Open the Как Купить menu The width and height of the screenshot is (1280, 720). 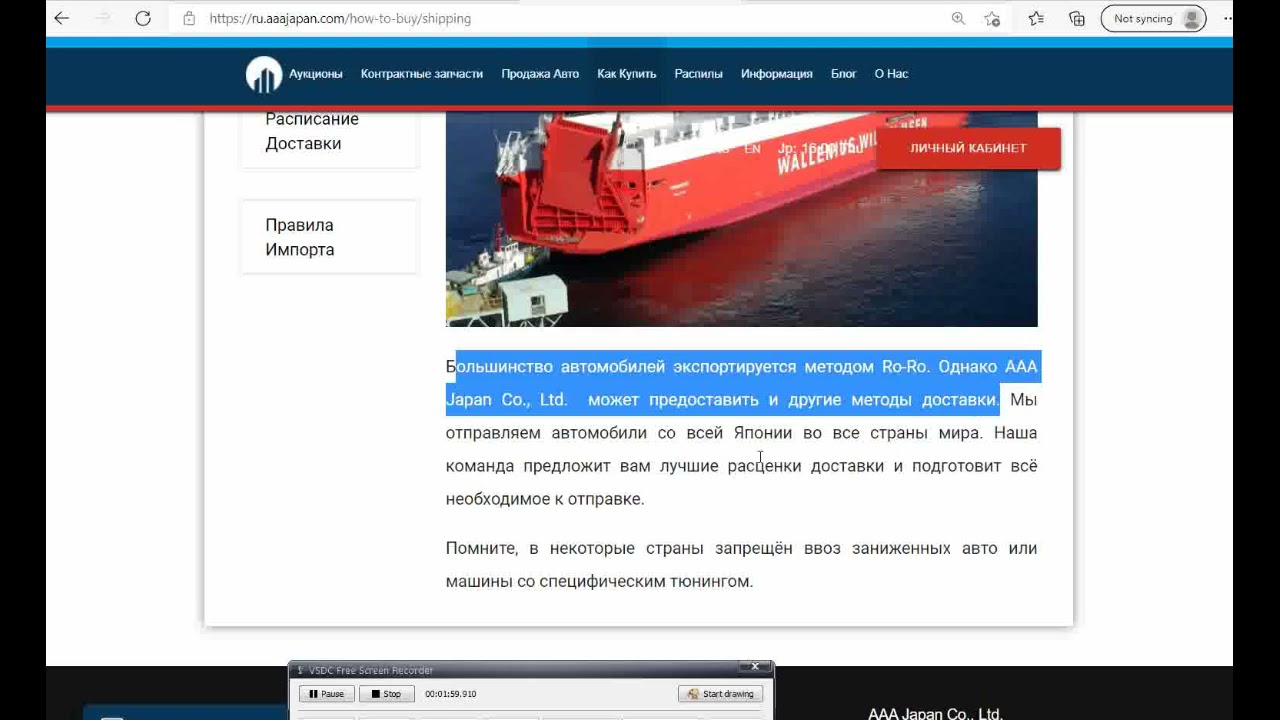(x=627, y=74)
